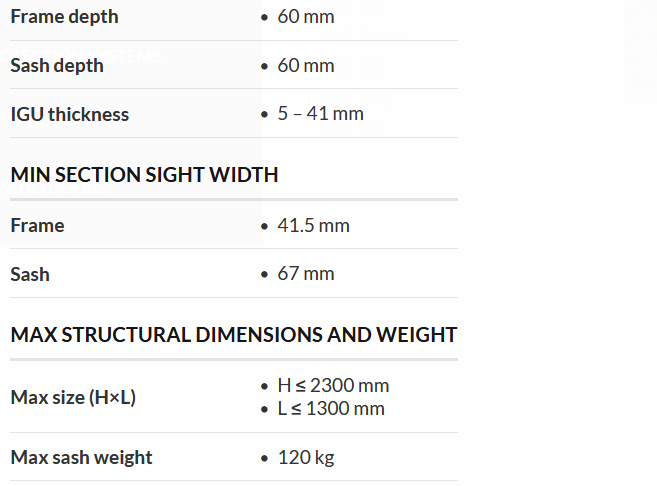Click the Max sash weight label
This screenshot has width=657, height=486.
(x=82, y=458)
